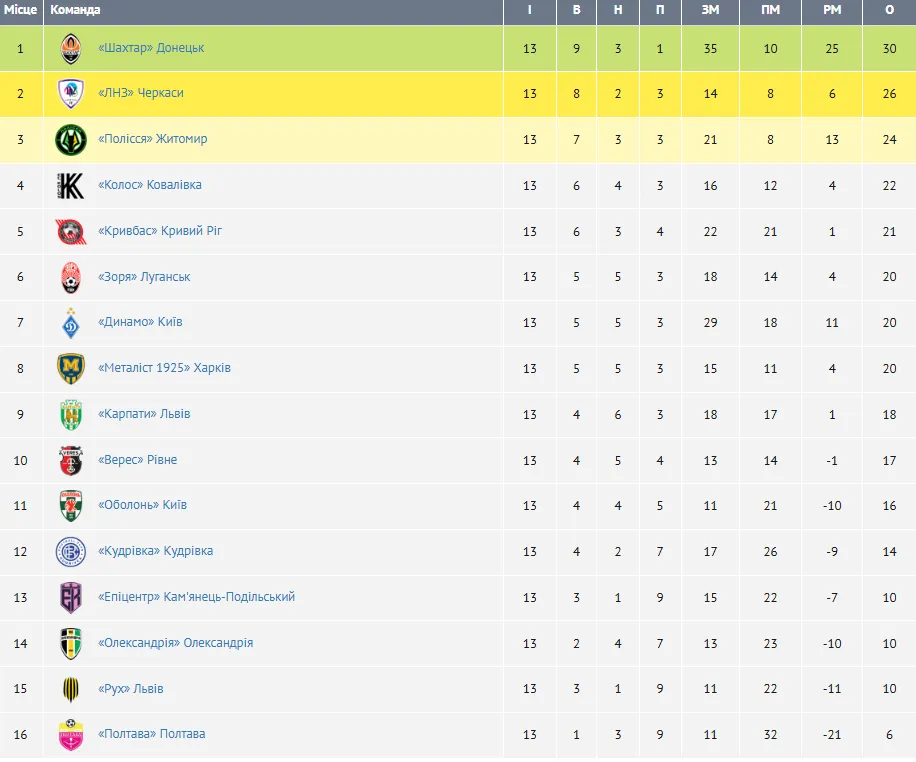
Task: Click the Металіст 1925 Харків logo
Action: point(70,369)
